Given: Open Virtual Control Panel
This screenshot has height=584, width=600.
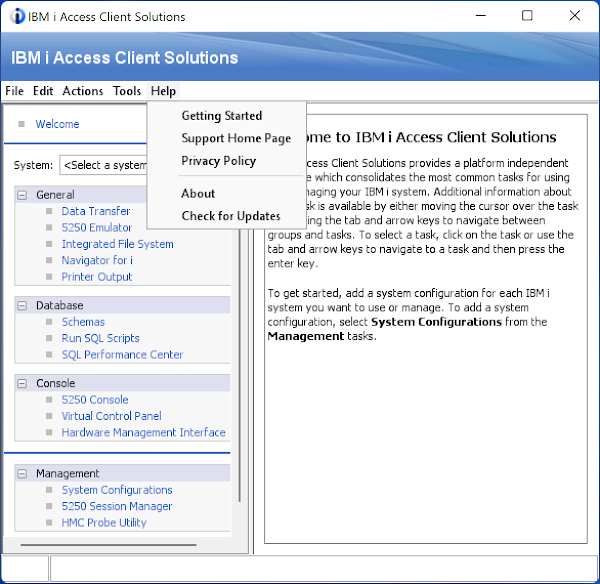Looking at the screenshot, I should (111, 416).
